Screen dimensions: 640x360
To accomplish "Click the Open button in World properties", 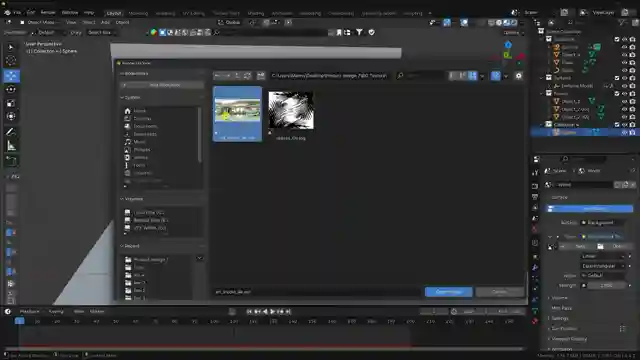I will tap(616, 246).
